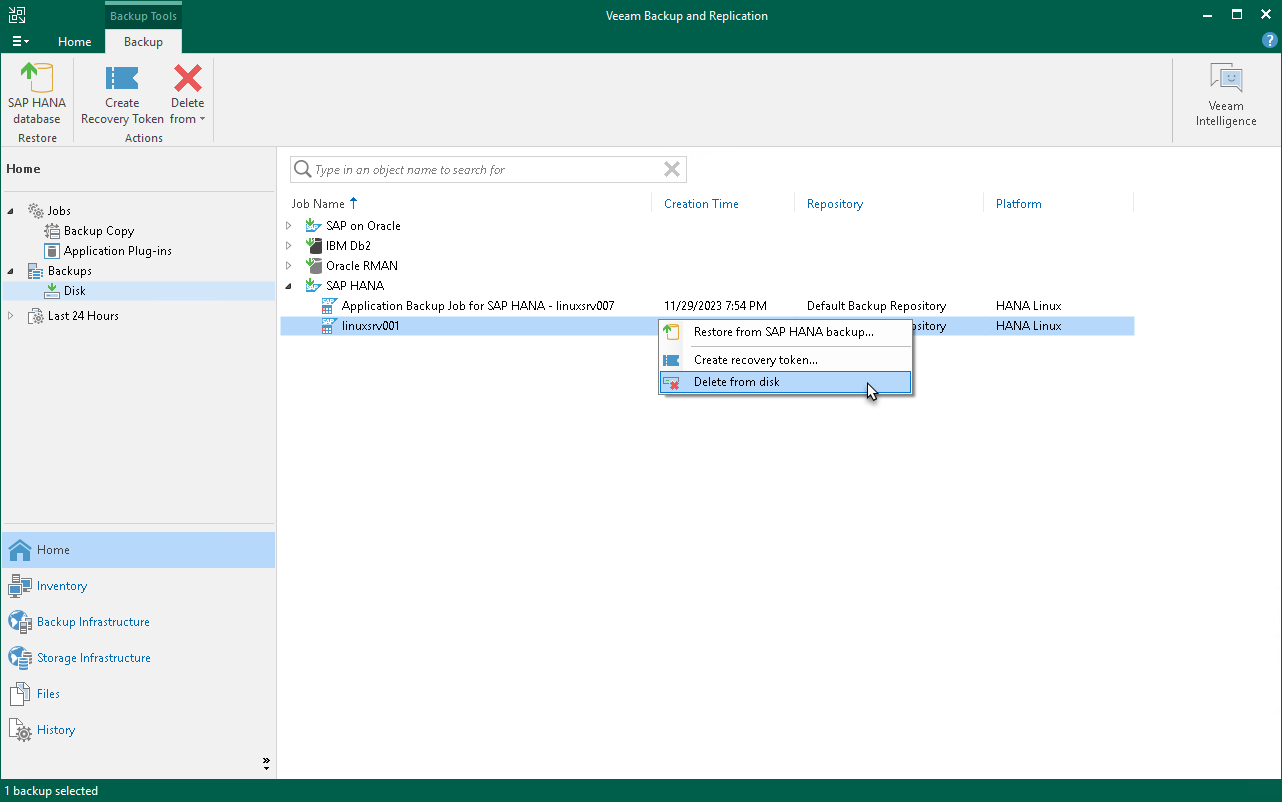Open Veeam Intelligence panel

tap(1225, 95)
